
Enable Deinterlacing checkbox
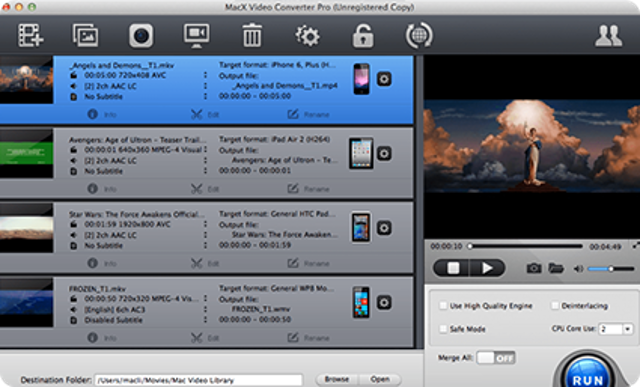(x=555, y=306)
